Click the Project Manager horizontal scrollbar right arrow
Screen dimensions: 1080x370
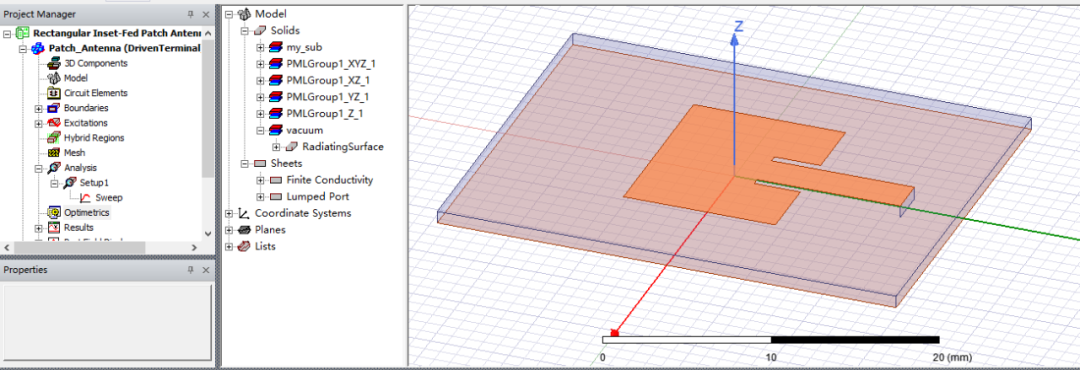pyautogui.click(x=195, y=247)
